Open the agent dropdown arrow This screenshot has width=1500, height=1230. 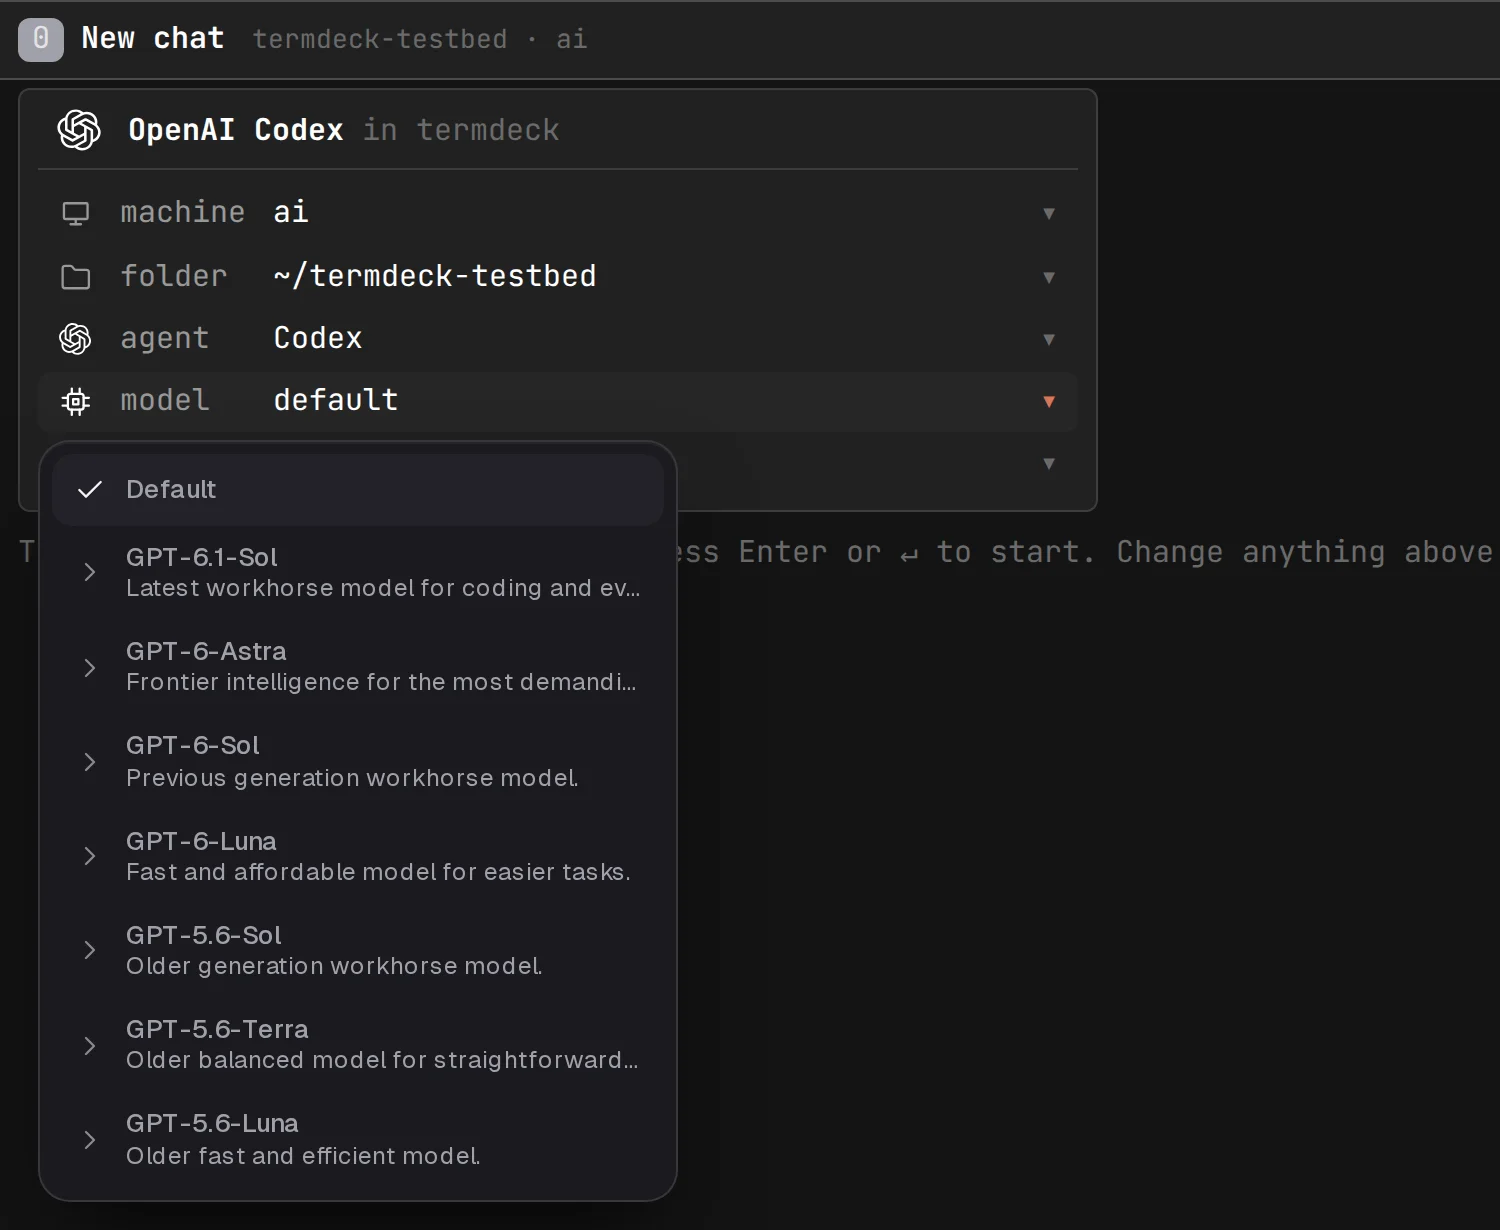coord(1049,339)
